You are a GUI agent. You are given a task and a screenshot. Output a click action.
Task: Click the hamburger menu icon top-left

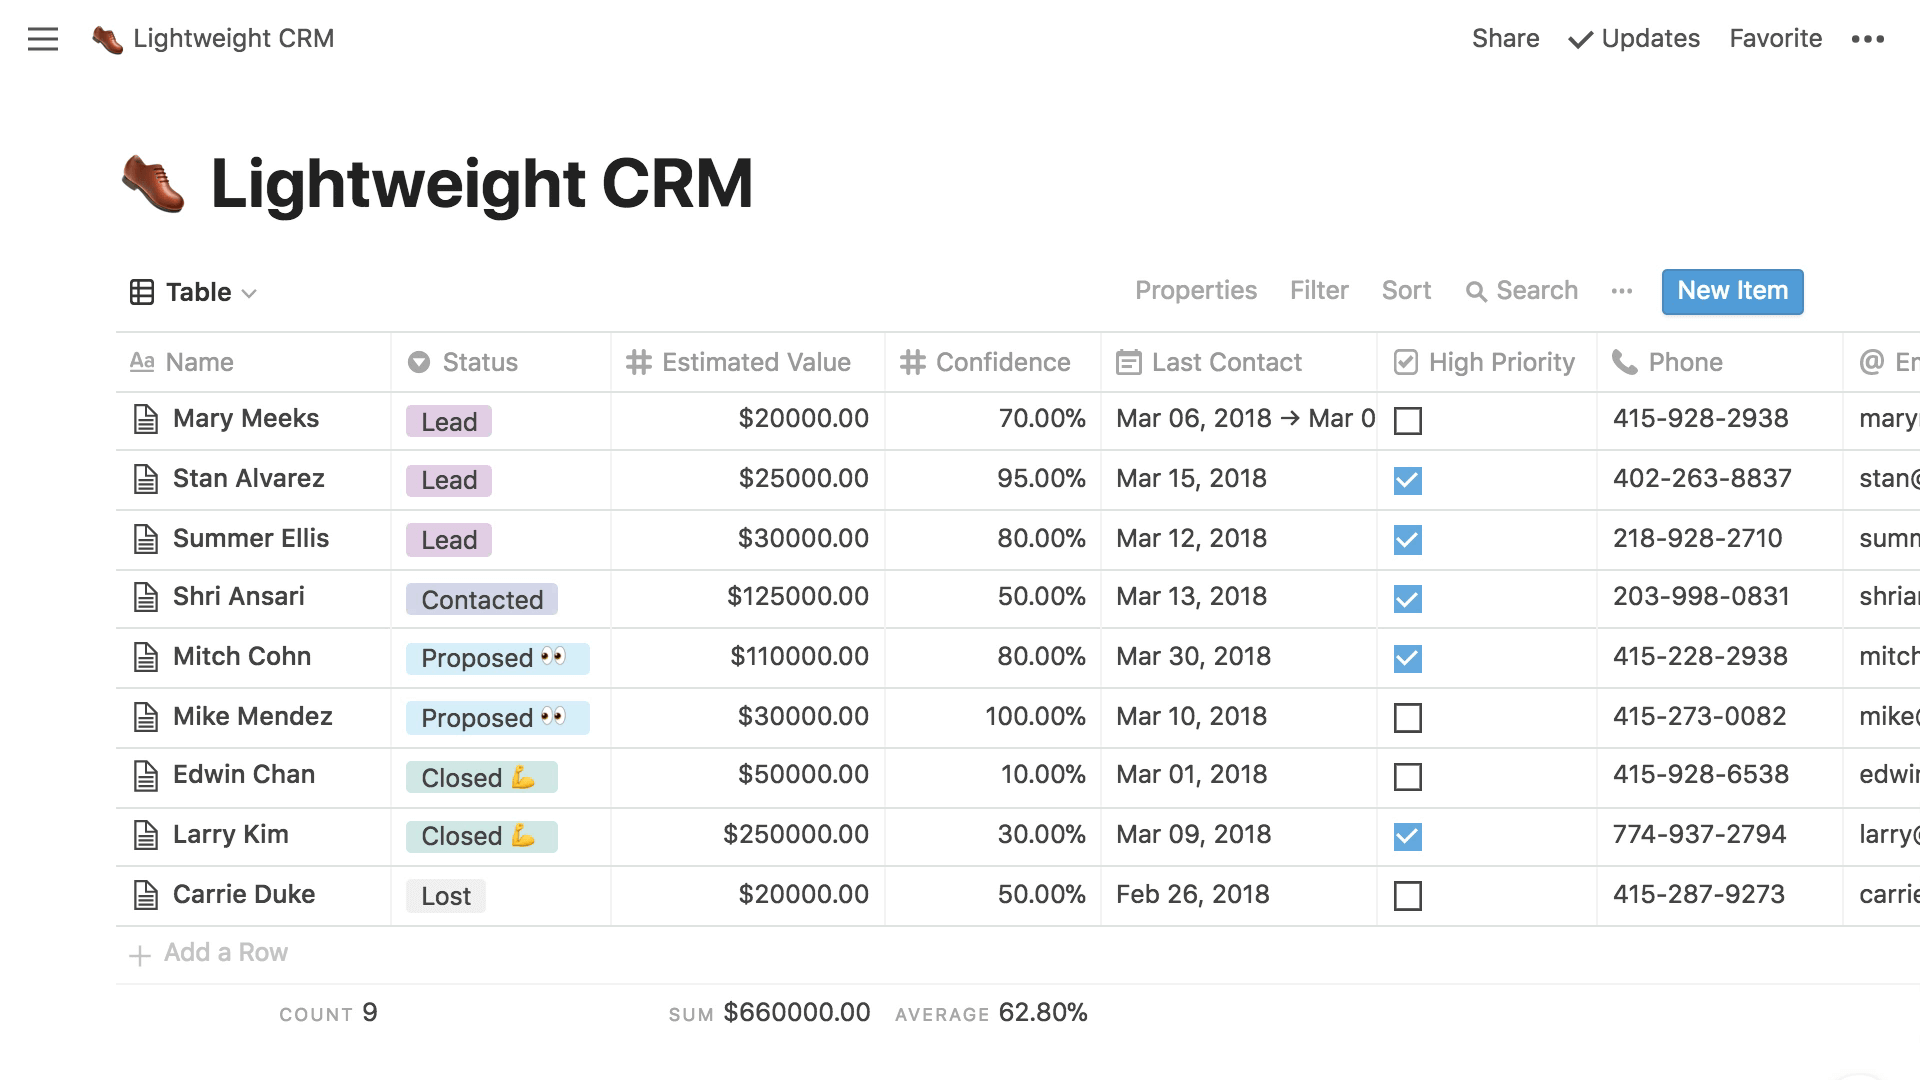coord(42,38)
